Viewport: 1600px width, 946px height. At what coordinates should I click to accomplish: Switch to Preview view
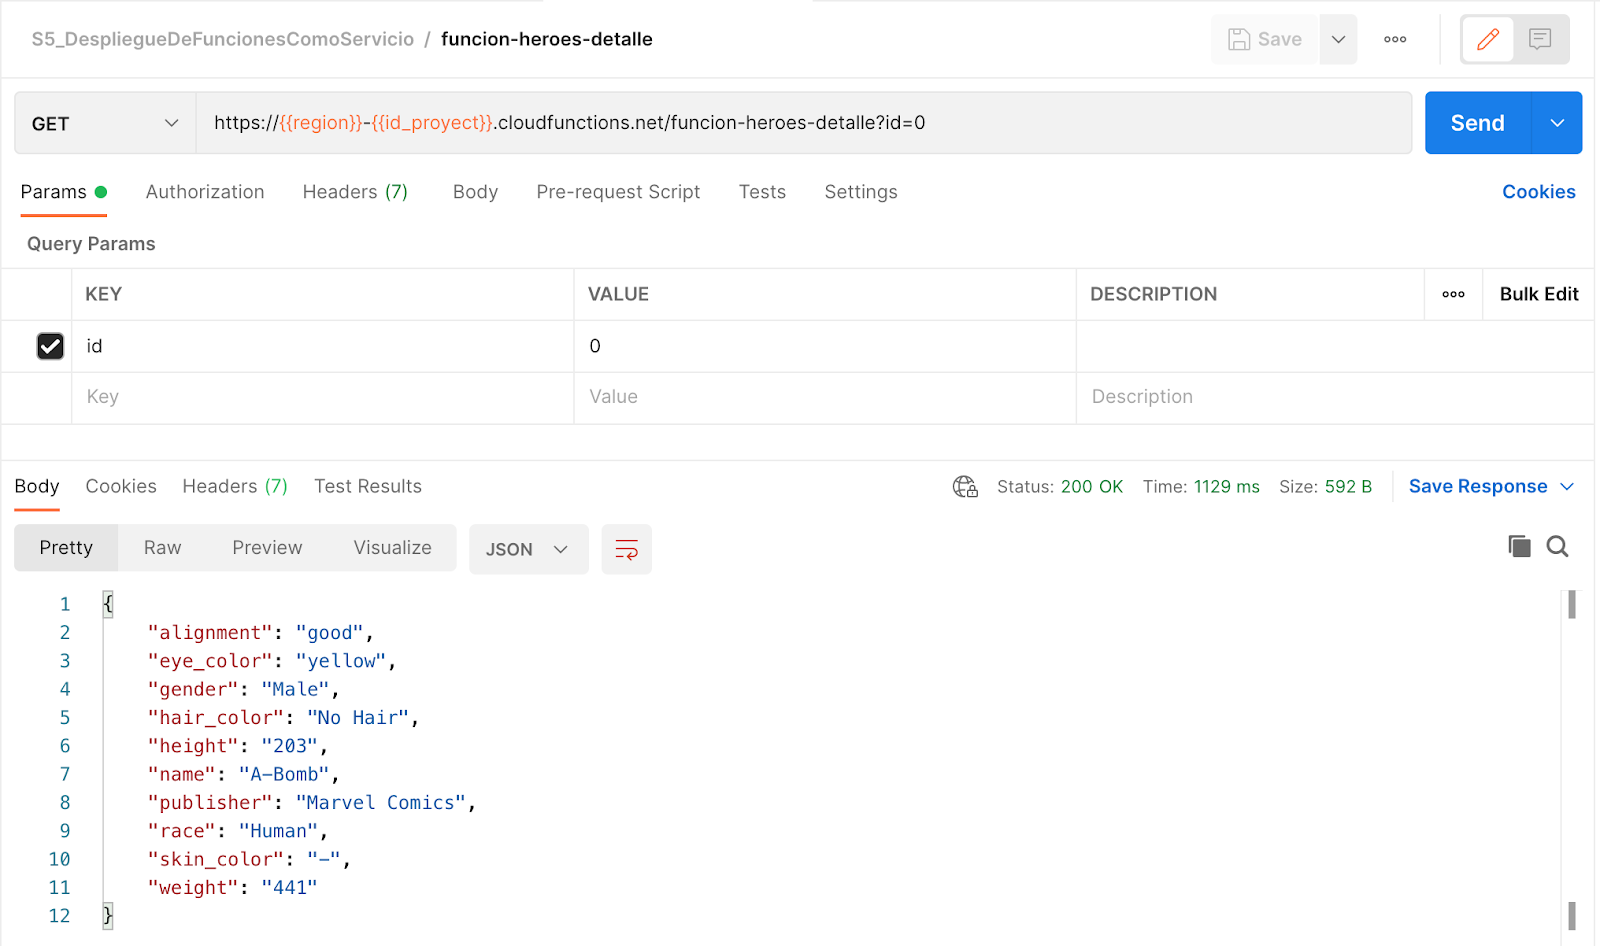pyautogui.click(x=267, y=548)
